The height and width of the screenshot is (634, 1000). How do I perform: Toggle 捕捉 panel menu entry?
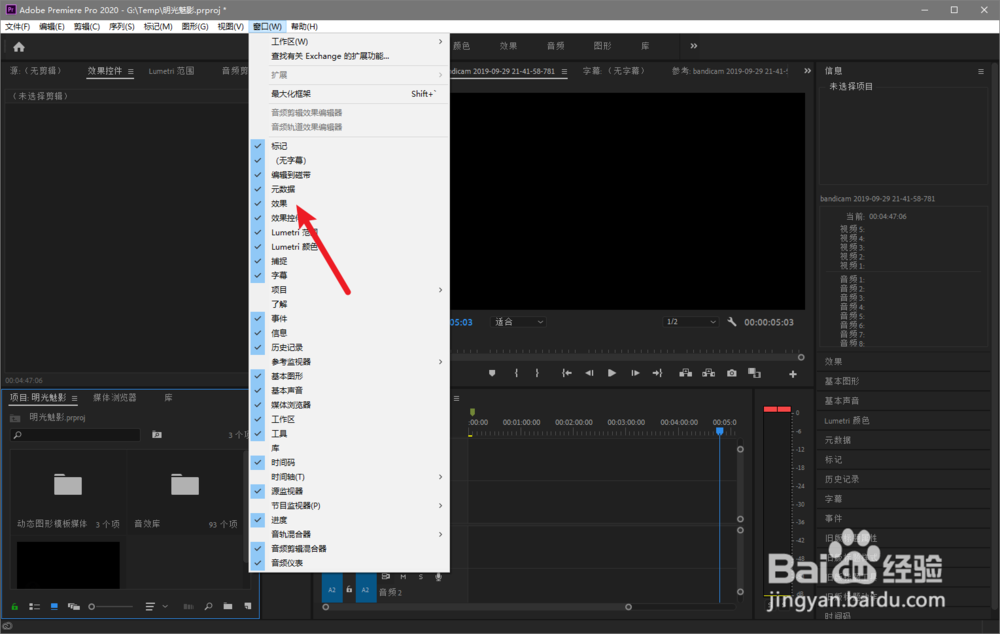coord(349,261)
